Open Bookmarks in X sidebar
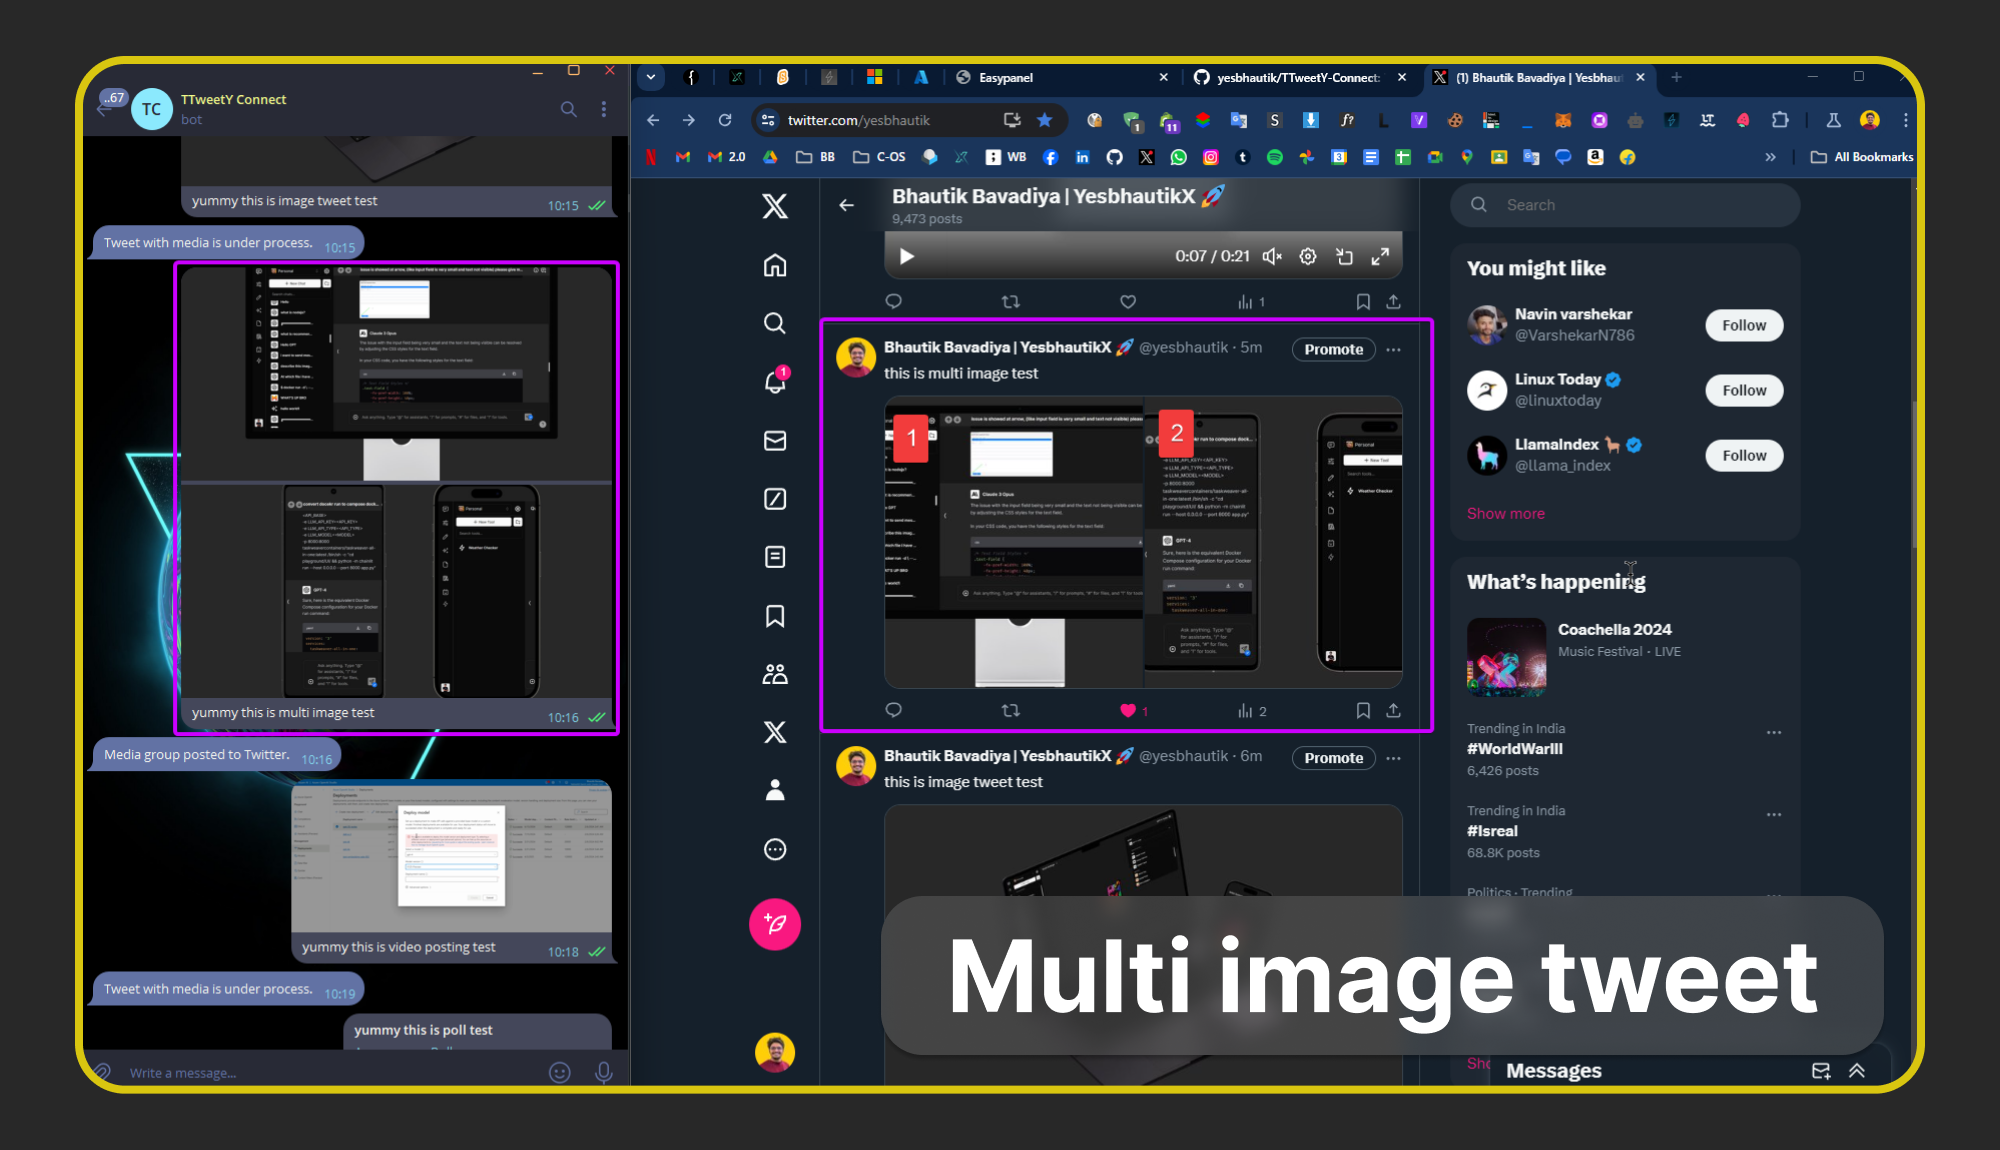 (x=775, y=616)
